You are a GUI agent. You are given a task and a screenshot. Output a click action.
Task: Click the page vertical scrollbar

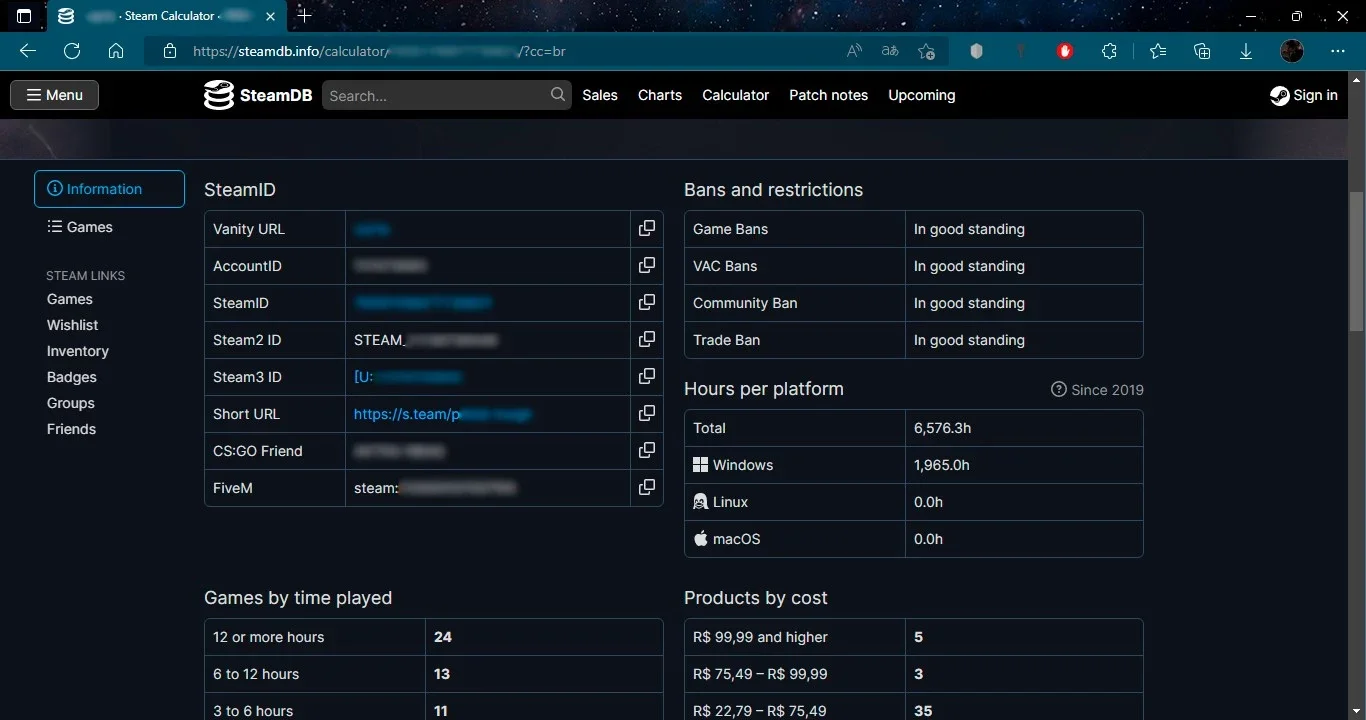coord(1357,260)
